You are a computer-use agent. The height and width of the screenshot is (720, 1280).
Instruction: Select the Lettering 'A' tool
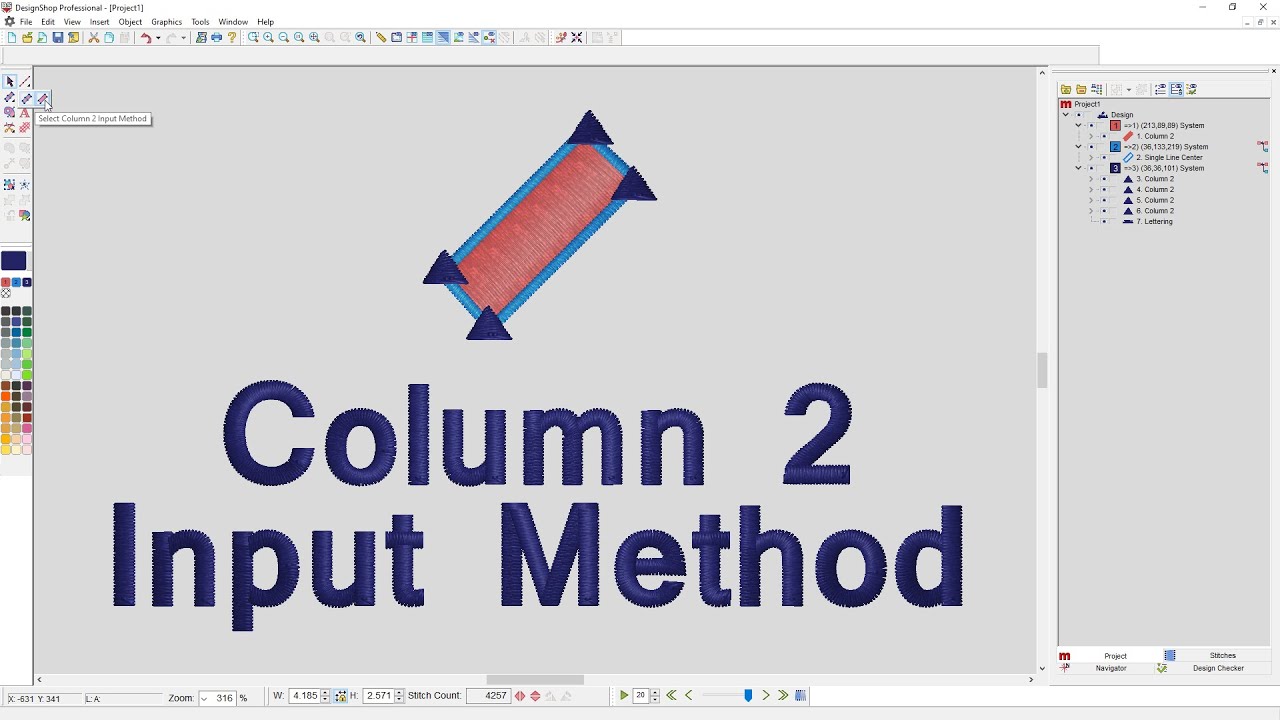[x=25, y=113]
